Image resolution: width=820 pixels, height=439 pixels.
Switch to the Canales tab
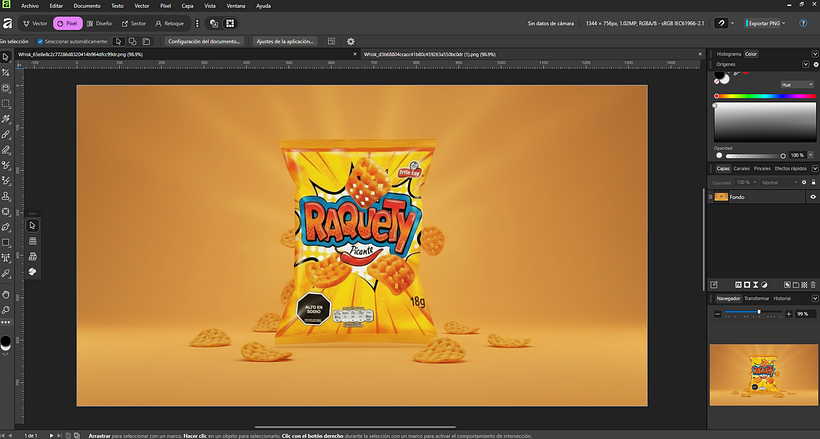pyautogui.click(x=741, y=168)
